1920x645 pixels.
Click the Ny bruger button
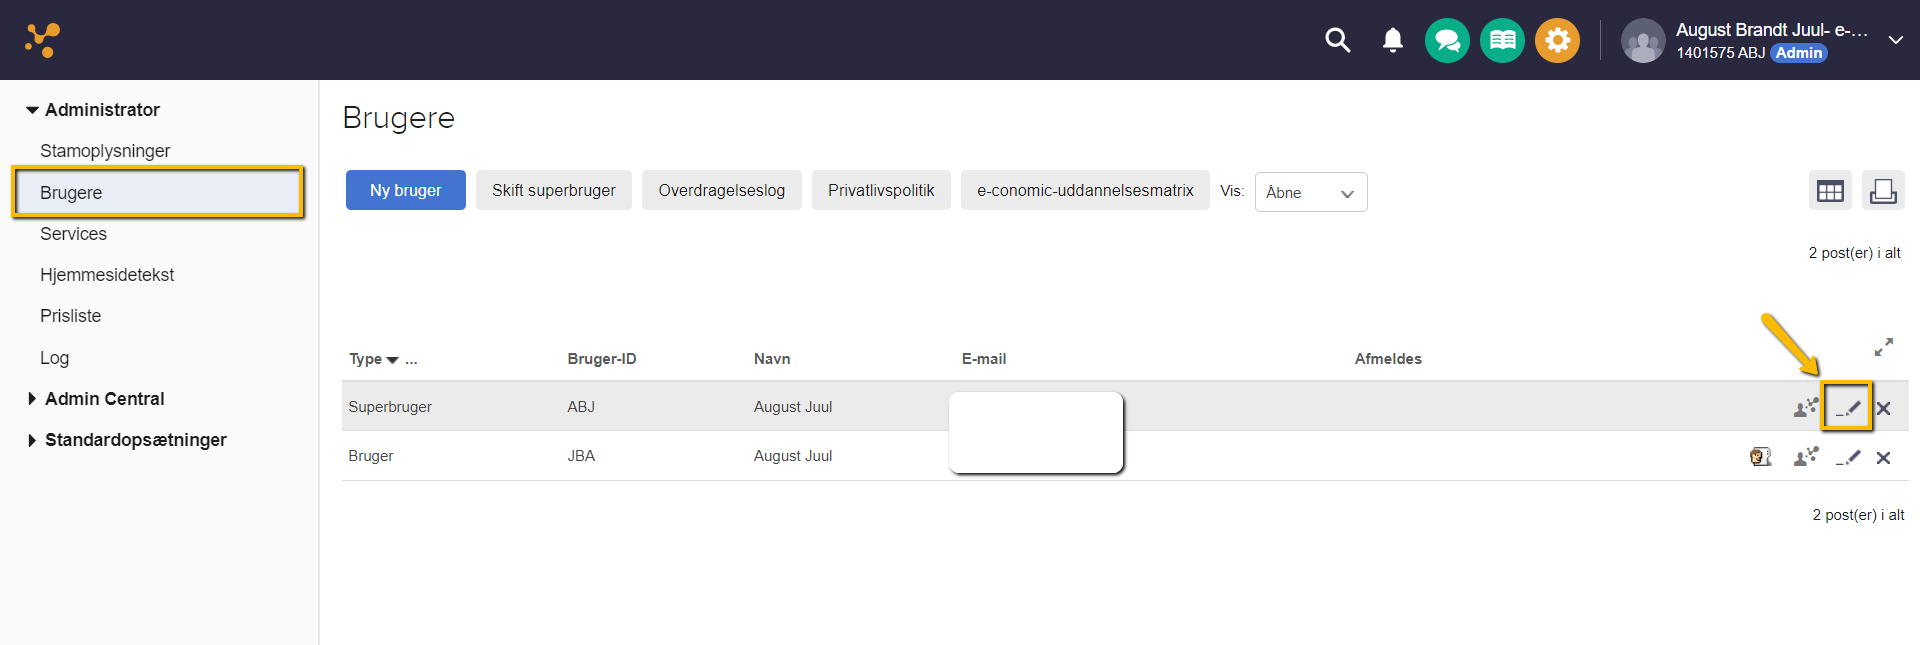(405, 190)
